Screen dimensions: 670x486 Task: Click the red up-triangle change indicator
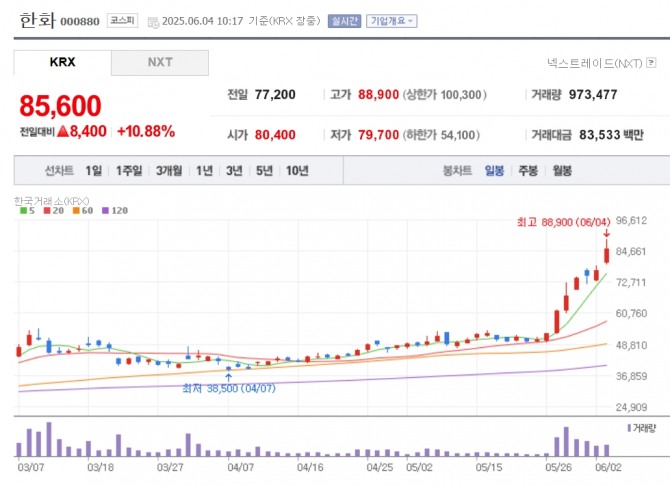point(63,131)
